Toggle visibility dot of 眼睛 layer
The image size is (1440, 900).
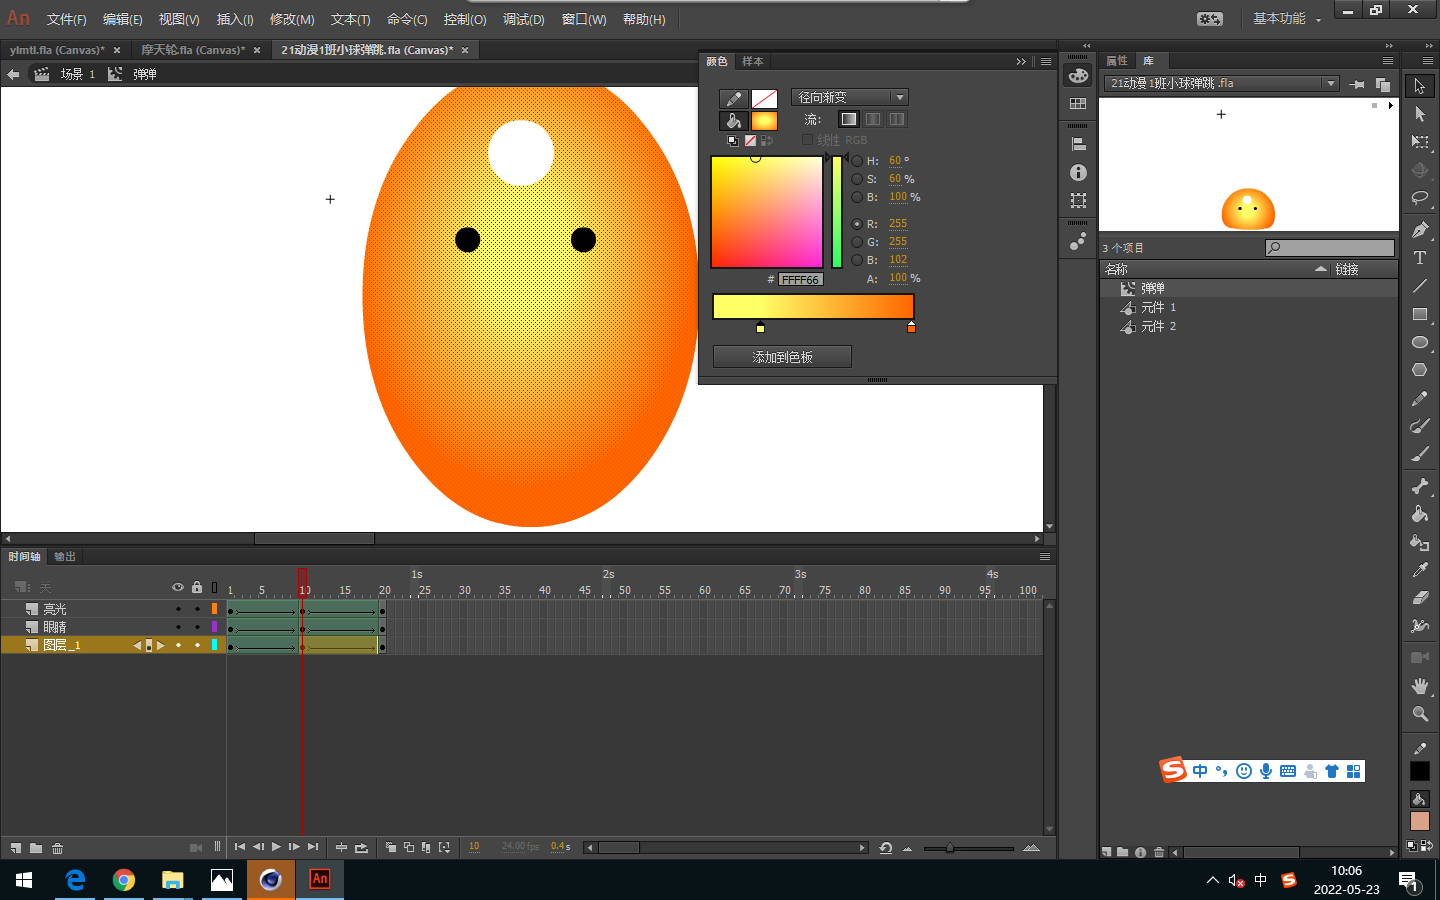click(x=178, y=627)
